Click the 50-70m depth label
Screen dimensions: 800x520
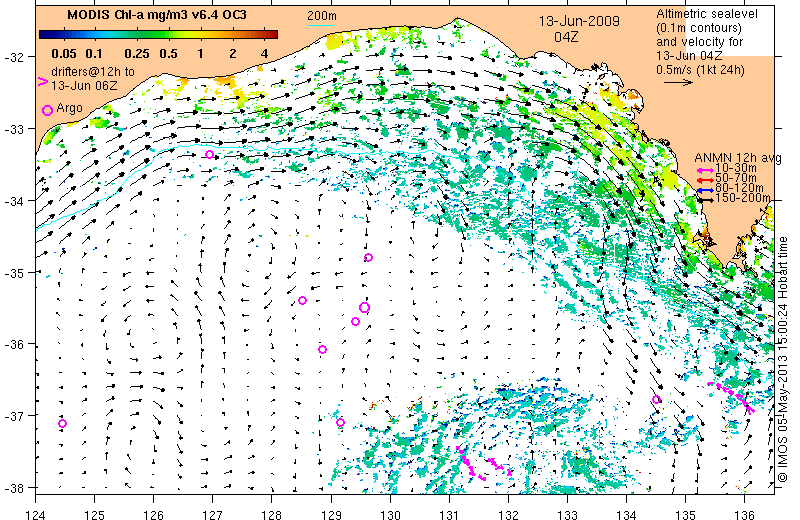(736, 178)
